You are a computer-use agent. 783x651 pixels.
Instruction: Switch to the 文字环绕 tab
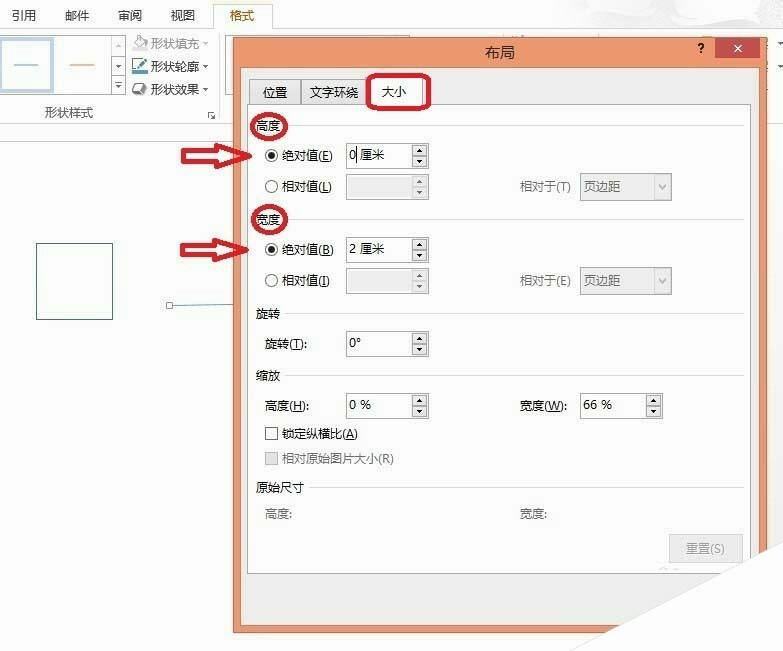click(334, 92)
